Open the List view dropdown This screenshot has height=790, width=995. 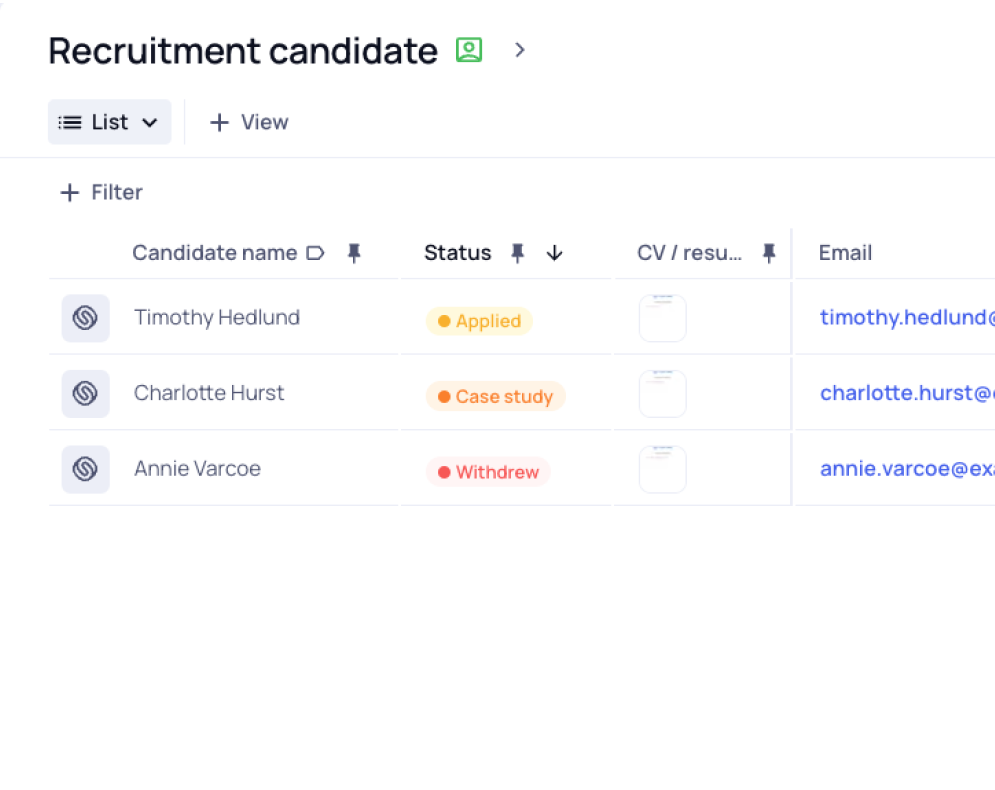[109, 122]
